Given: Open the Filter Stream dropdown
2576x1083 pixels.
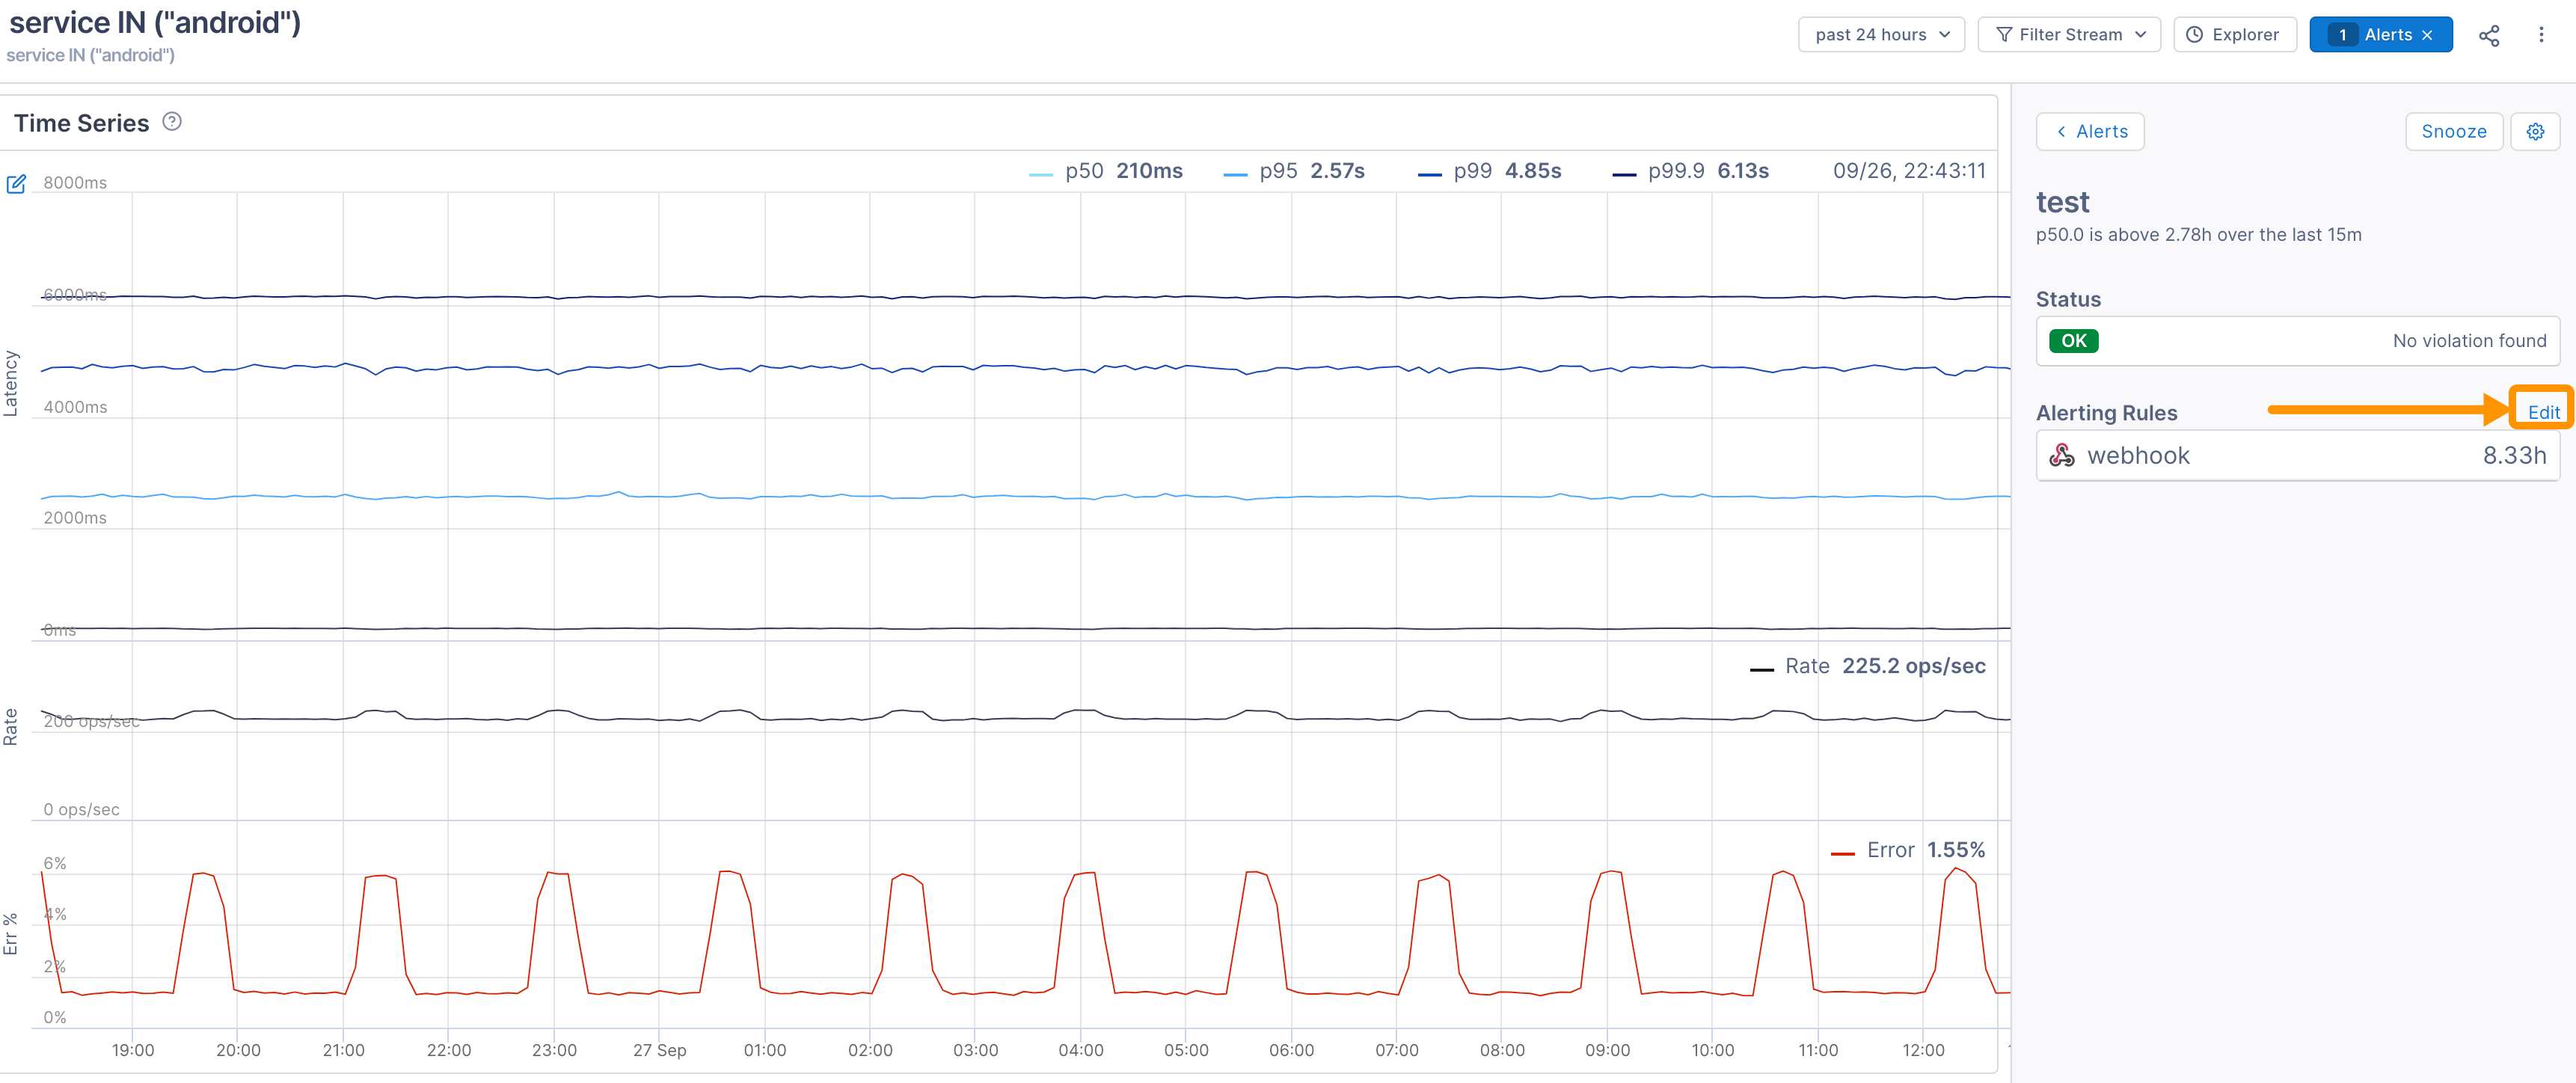Looking at the screenshot, I should [2068, 35].
